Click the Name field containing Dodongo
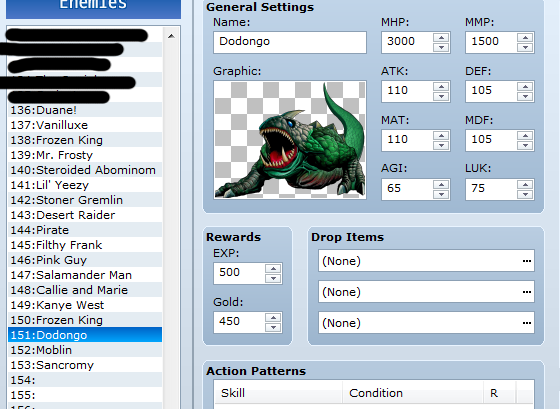 290,43
